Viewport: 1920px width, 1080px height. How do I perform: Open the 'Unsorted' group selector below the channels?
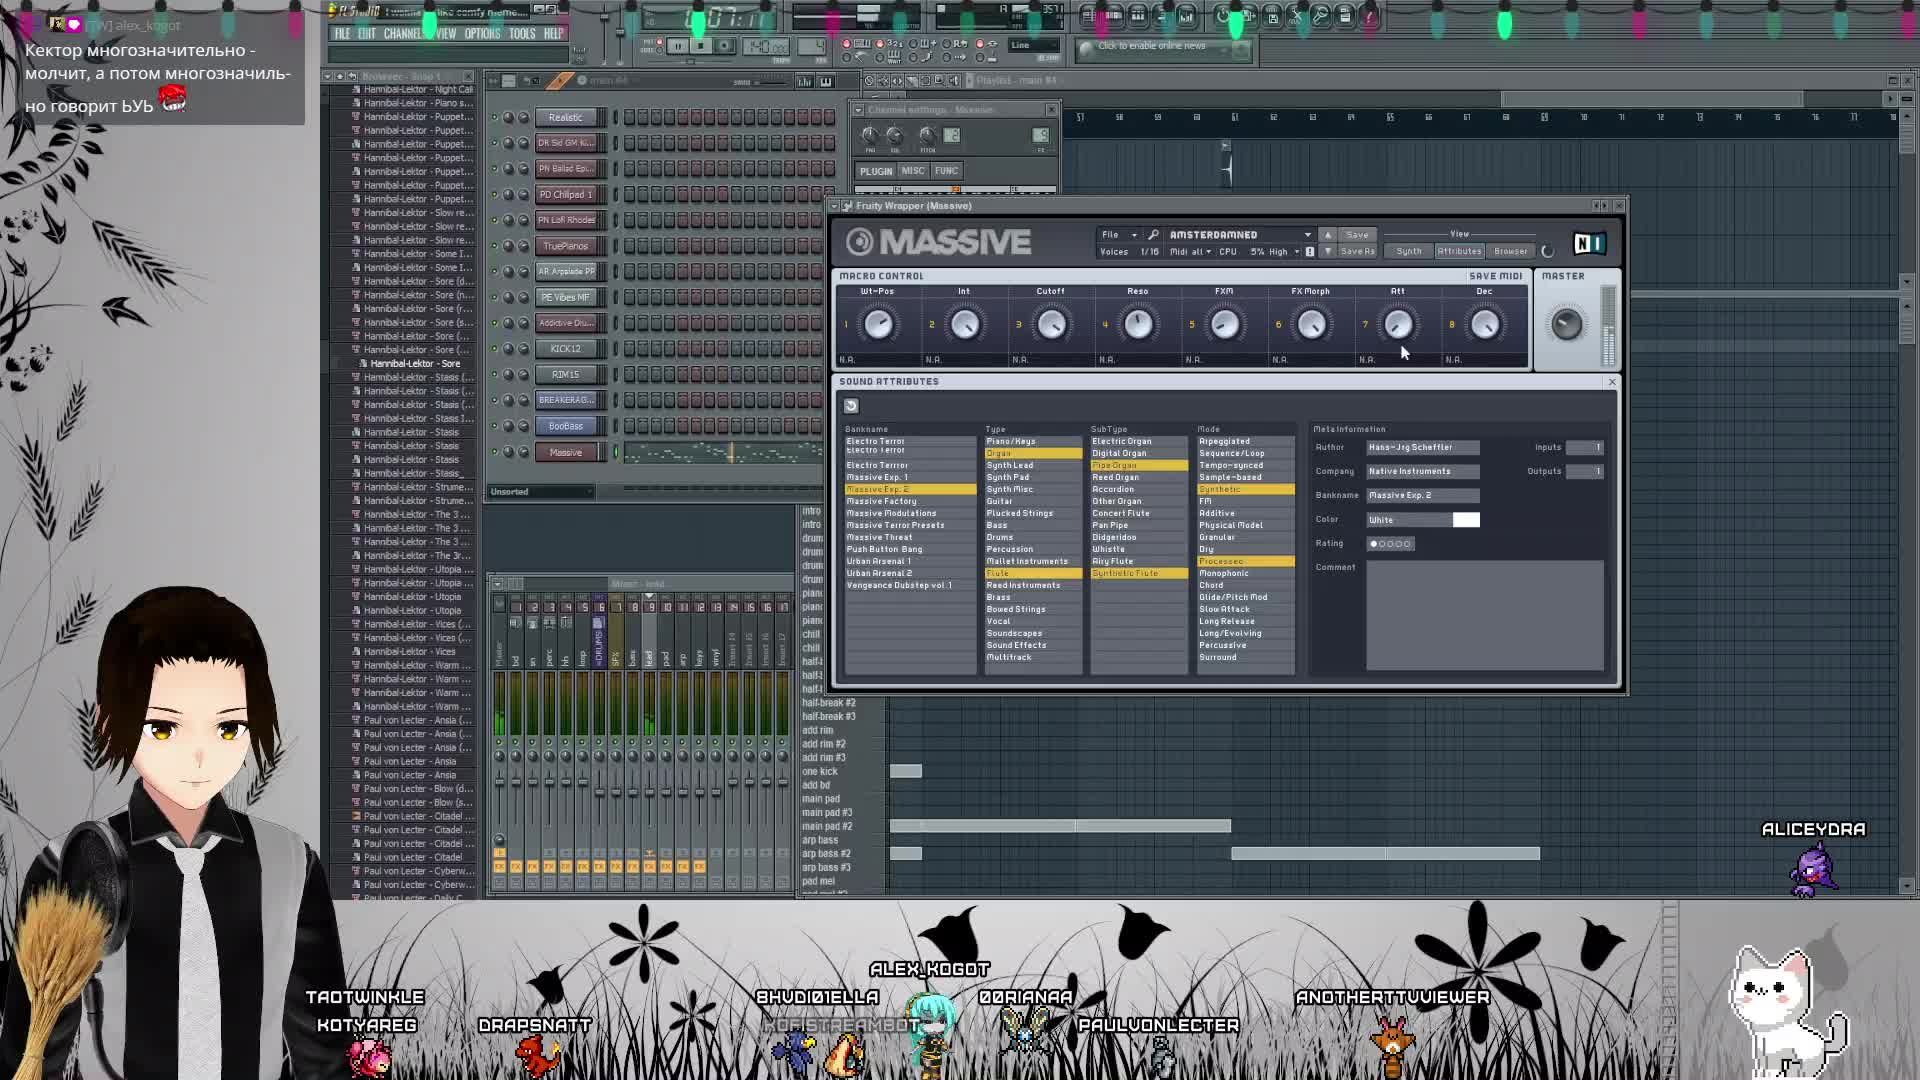tap(540, 491)
